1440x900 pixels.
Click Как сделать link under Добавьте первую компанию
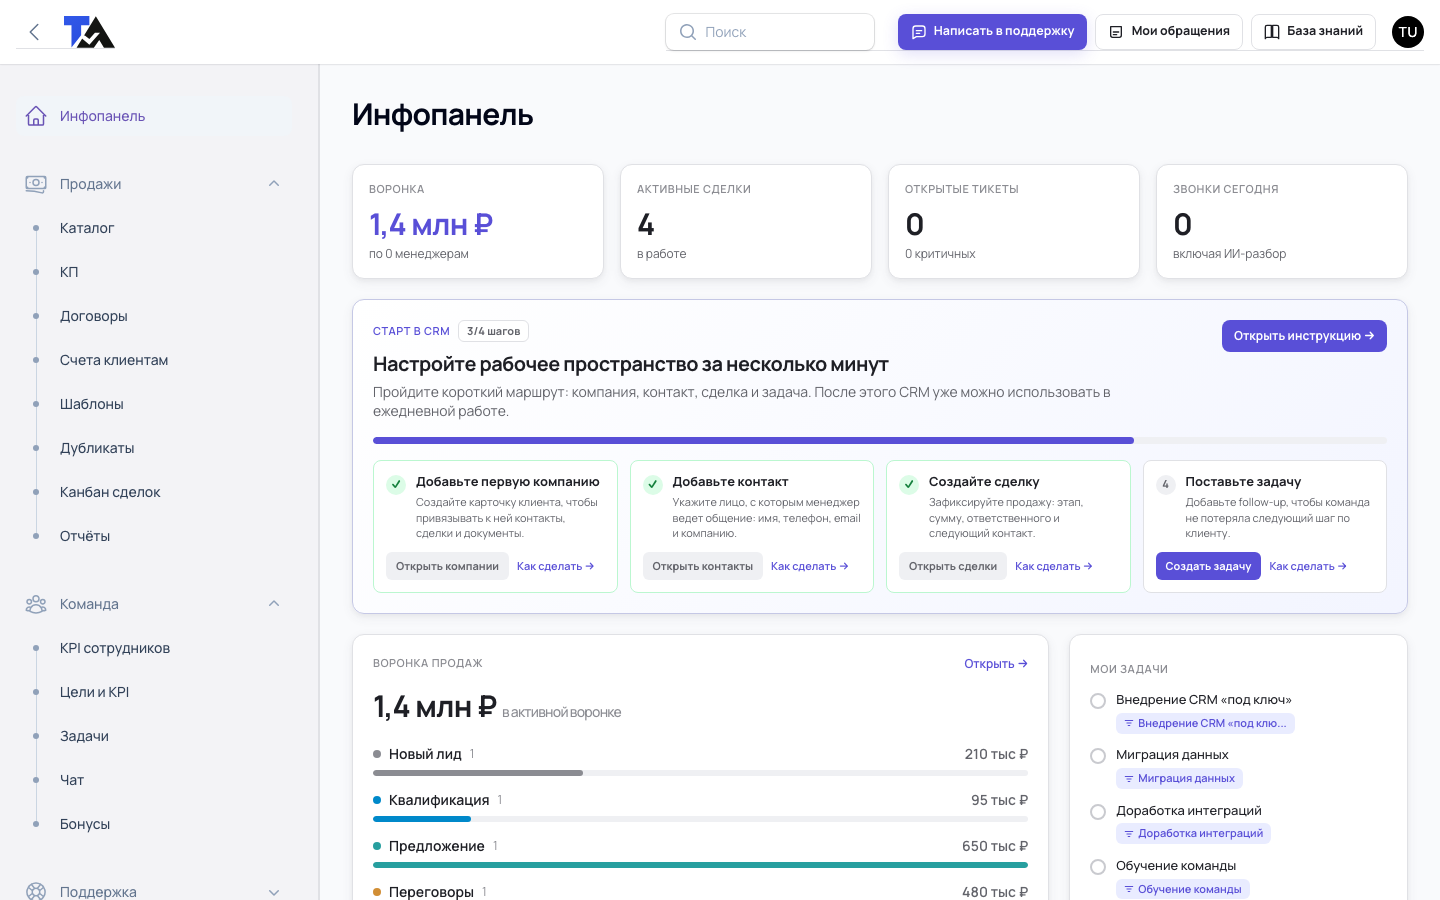(x=556, y=566)
